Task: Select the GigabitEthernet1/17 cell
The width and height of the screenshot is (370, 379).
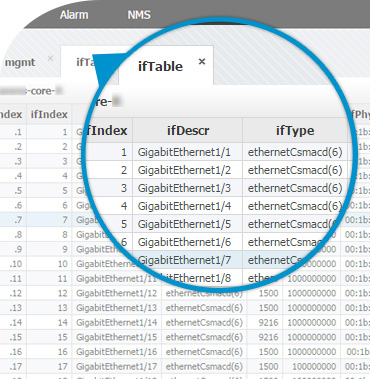Action: [x=116, y=367]
